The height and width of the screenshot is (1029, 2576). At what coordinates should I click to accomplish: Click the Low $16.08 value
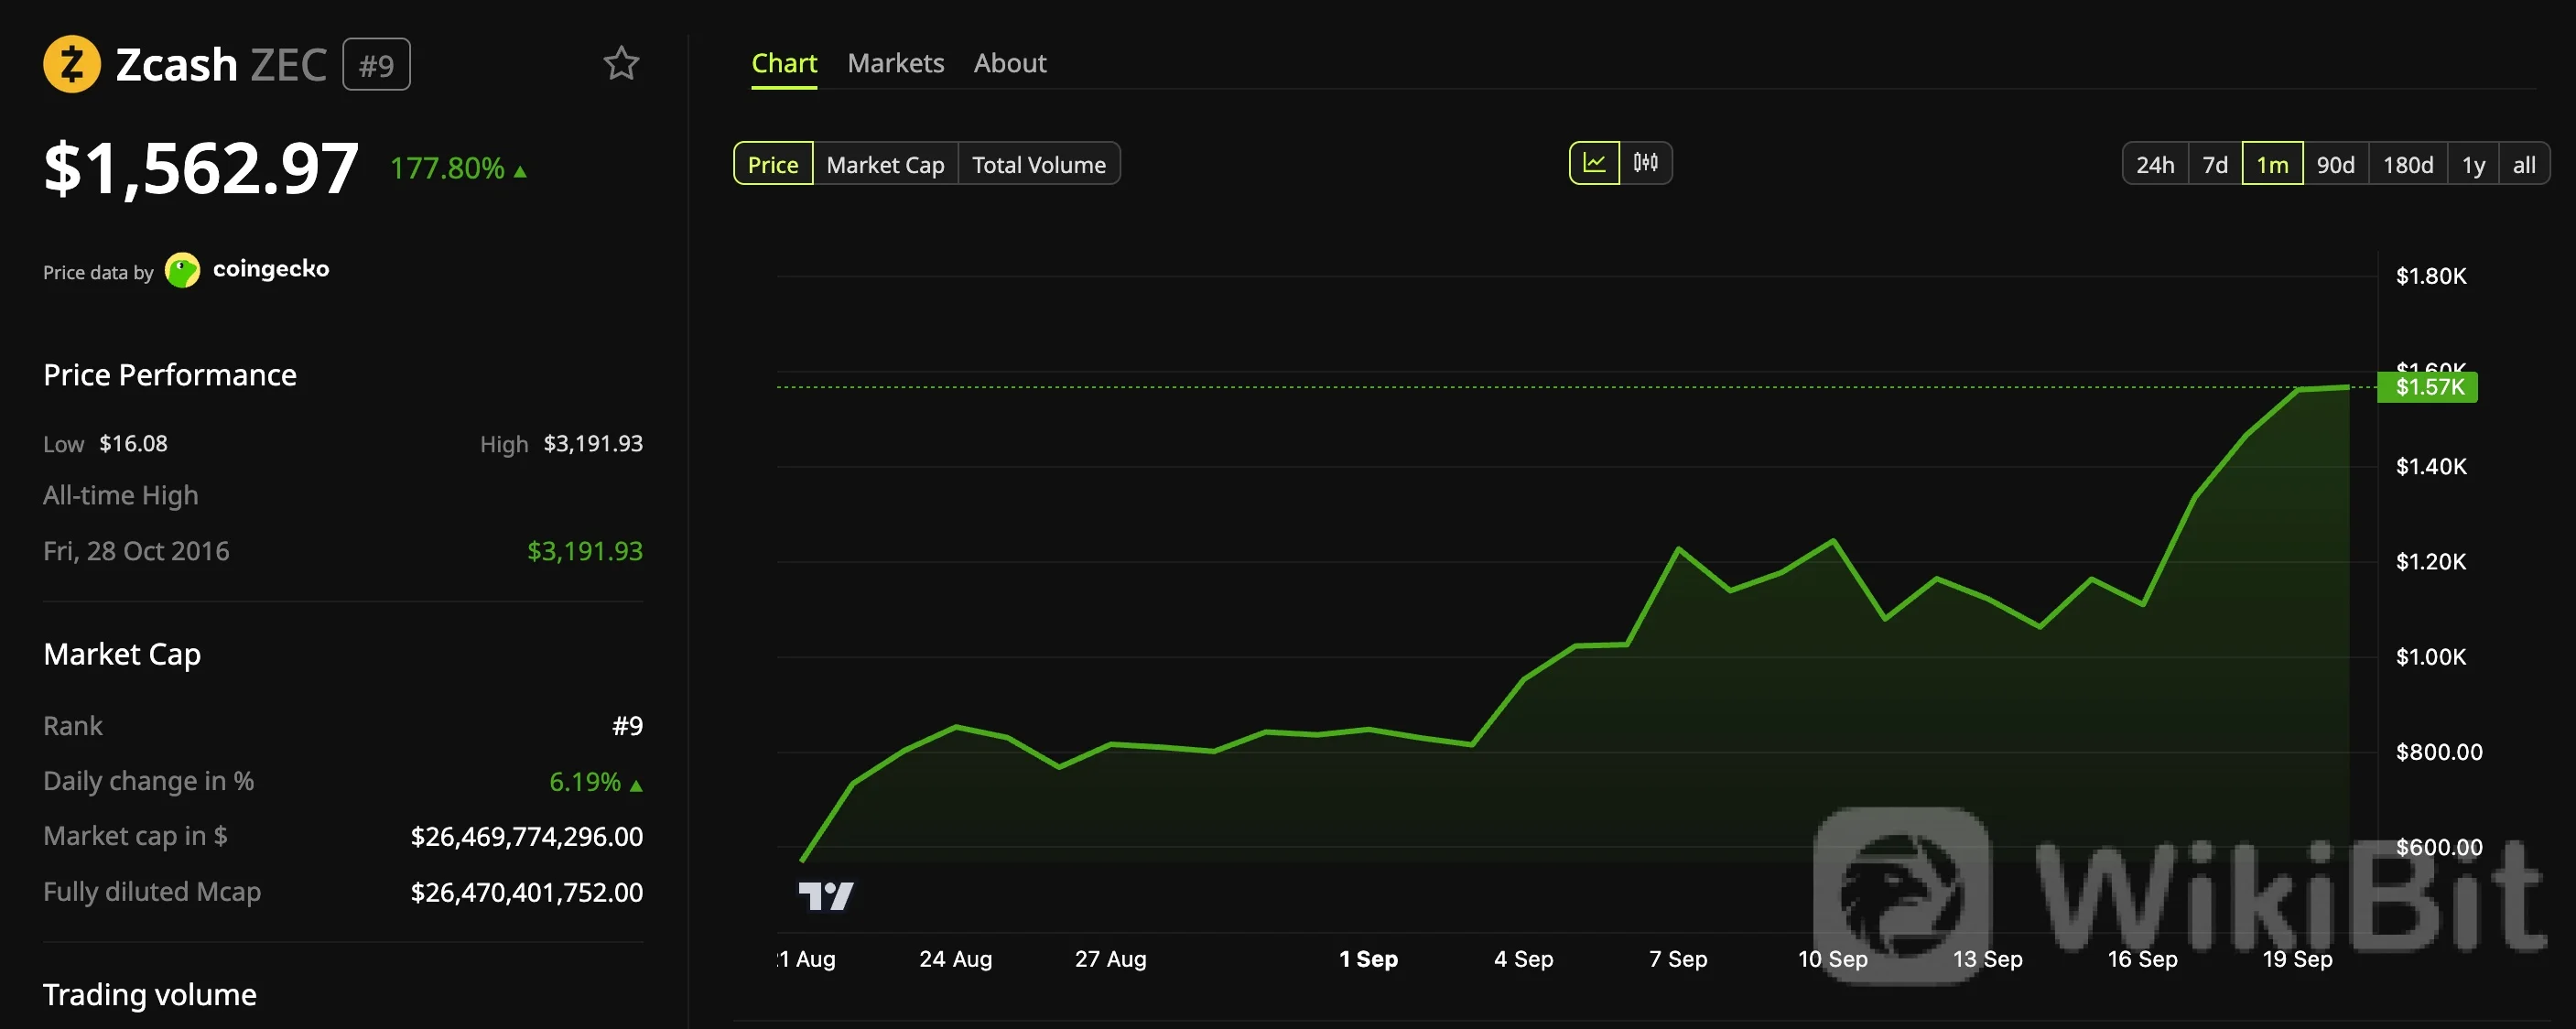pos(133,443)
